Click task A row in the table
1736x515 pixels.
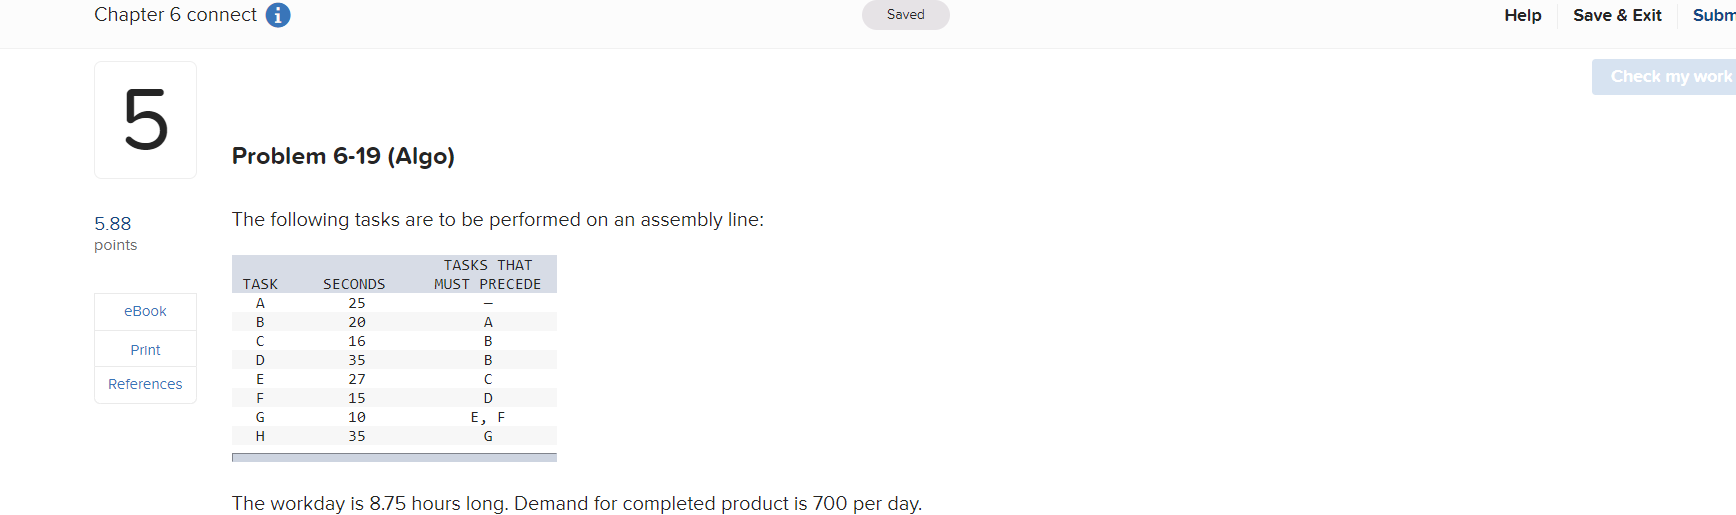(x=394, y=303)
